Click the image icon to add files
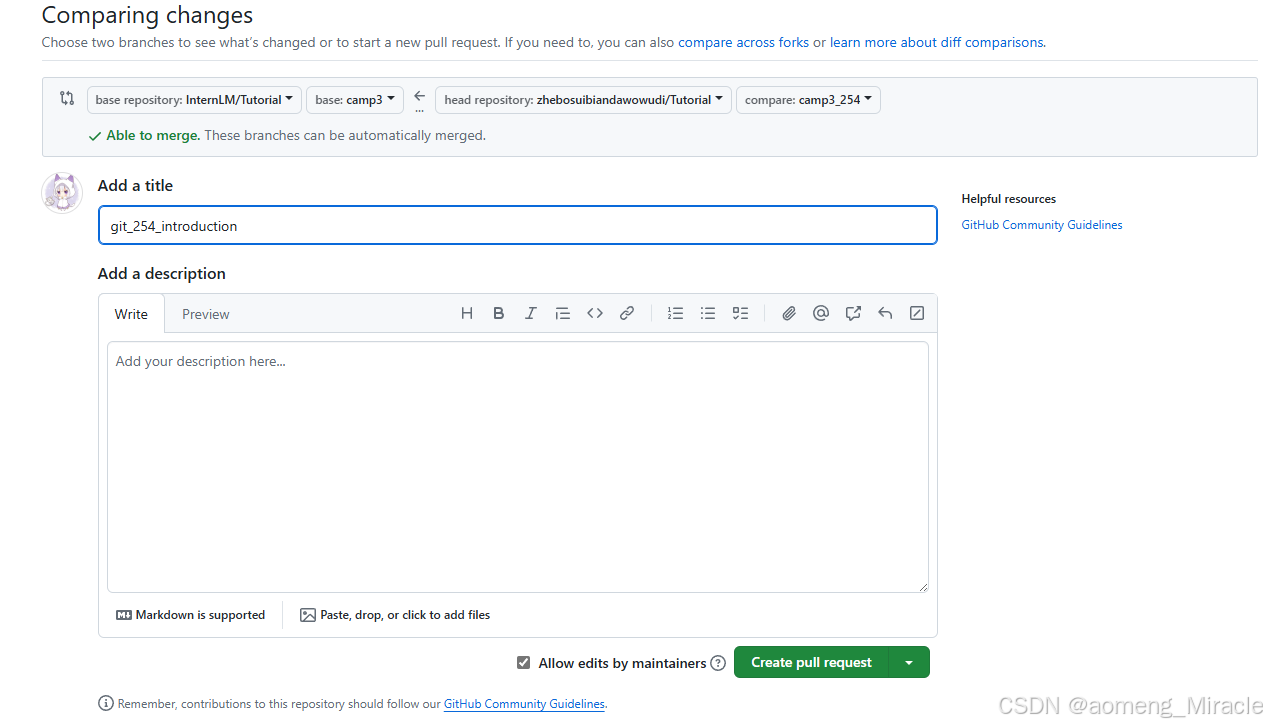 pos(308,615)
